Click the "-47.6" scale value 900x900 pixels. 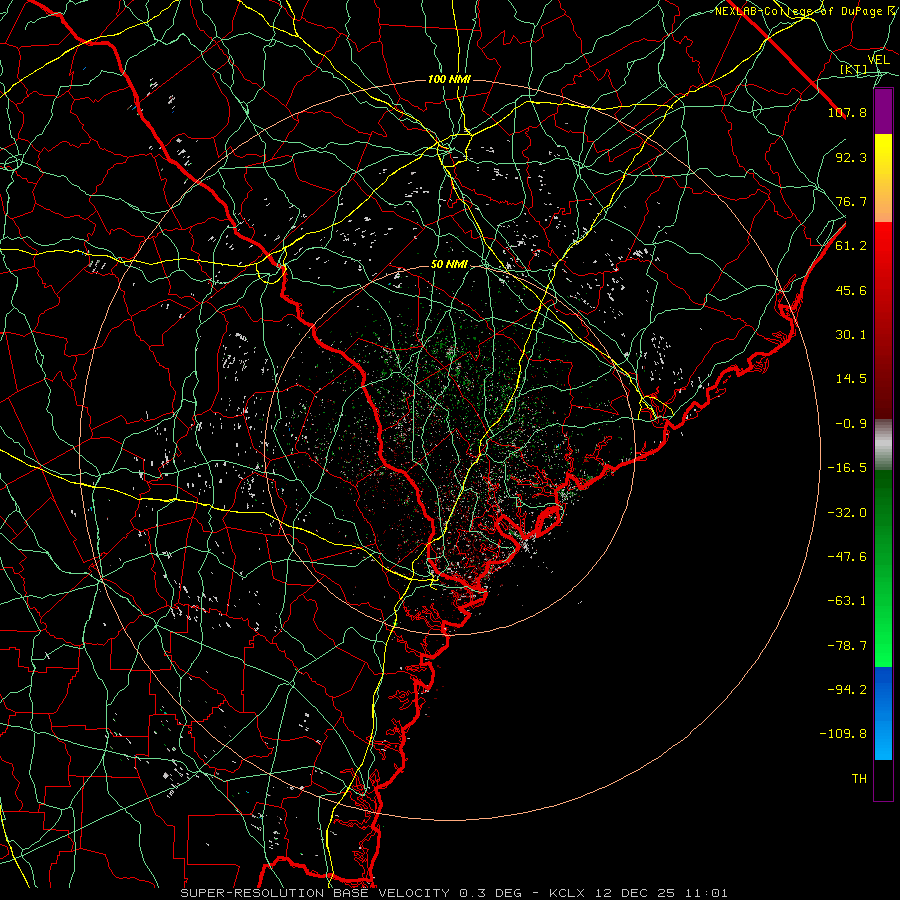[847, 557]
